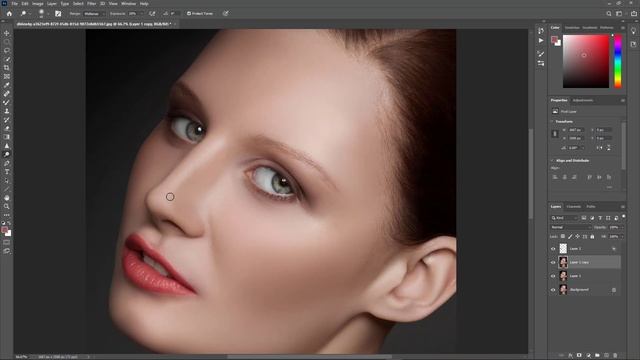Switch to the Swatches tab

click(572, 28)
